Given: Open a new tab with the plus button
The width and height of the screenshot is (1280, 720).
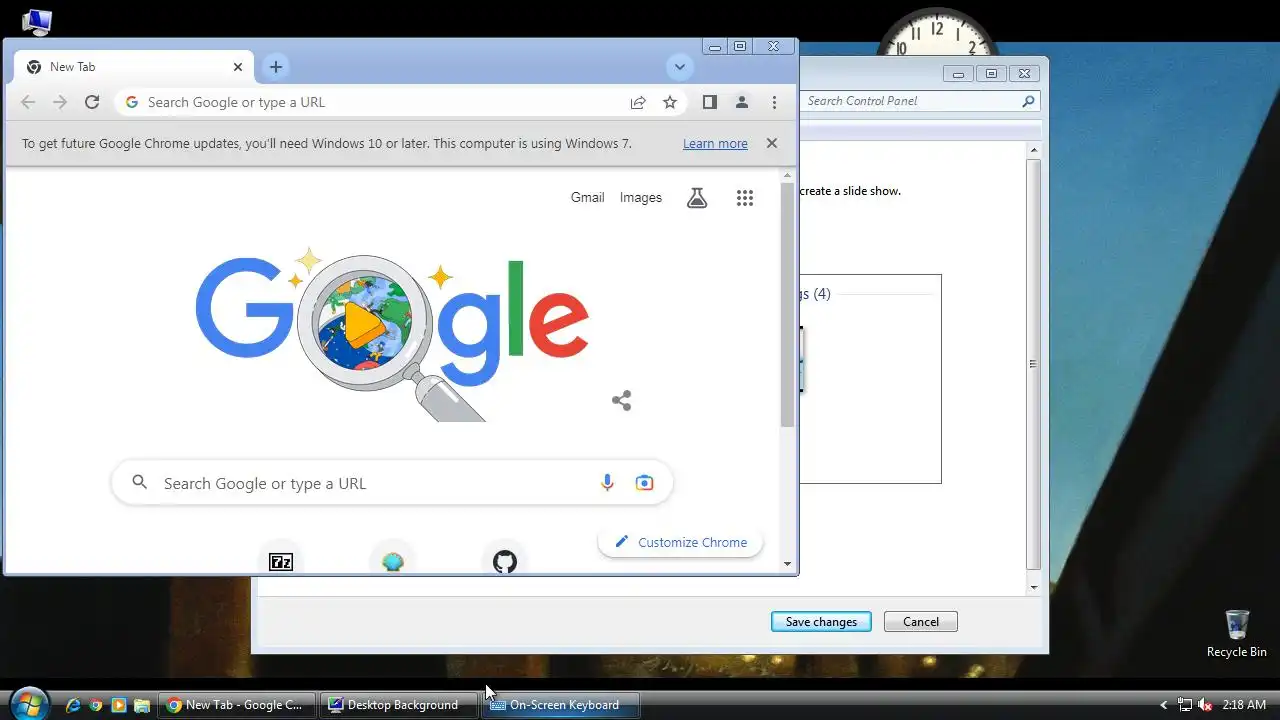Looking at the screenshot, I should (x=276, y=67).
